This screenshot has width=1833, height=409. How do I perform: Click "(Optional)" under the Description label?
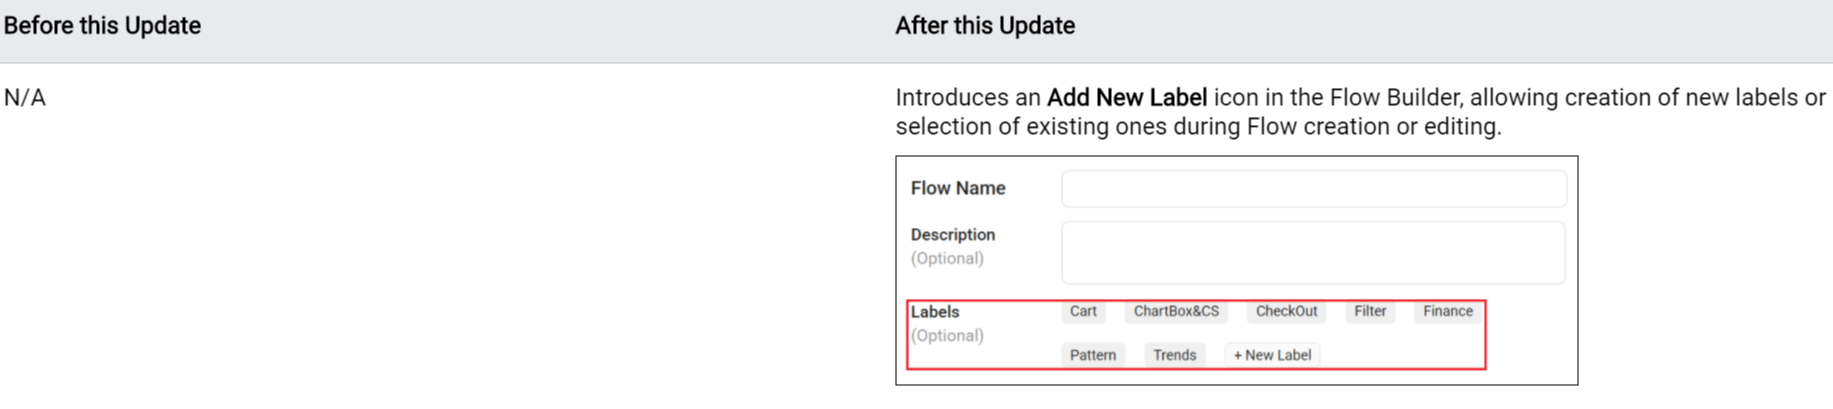[947, 258]
